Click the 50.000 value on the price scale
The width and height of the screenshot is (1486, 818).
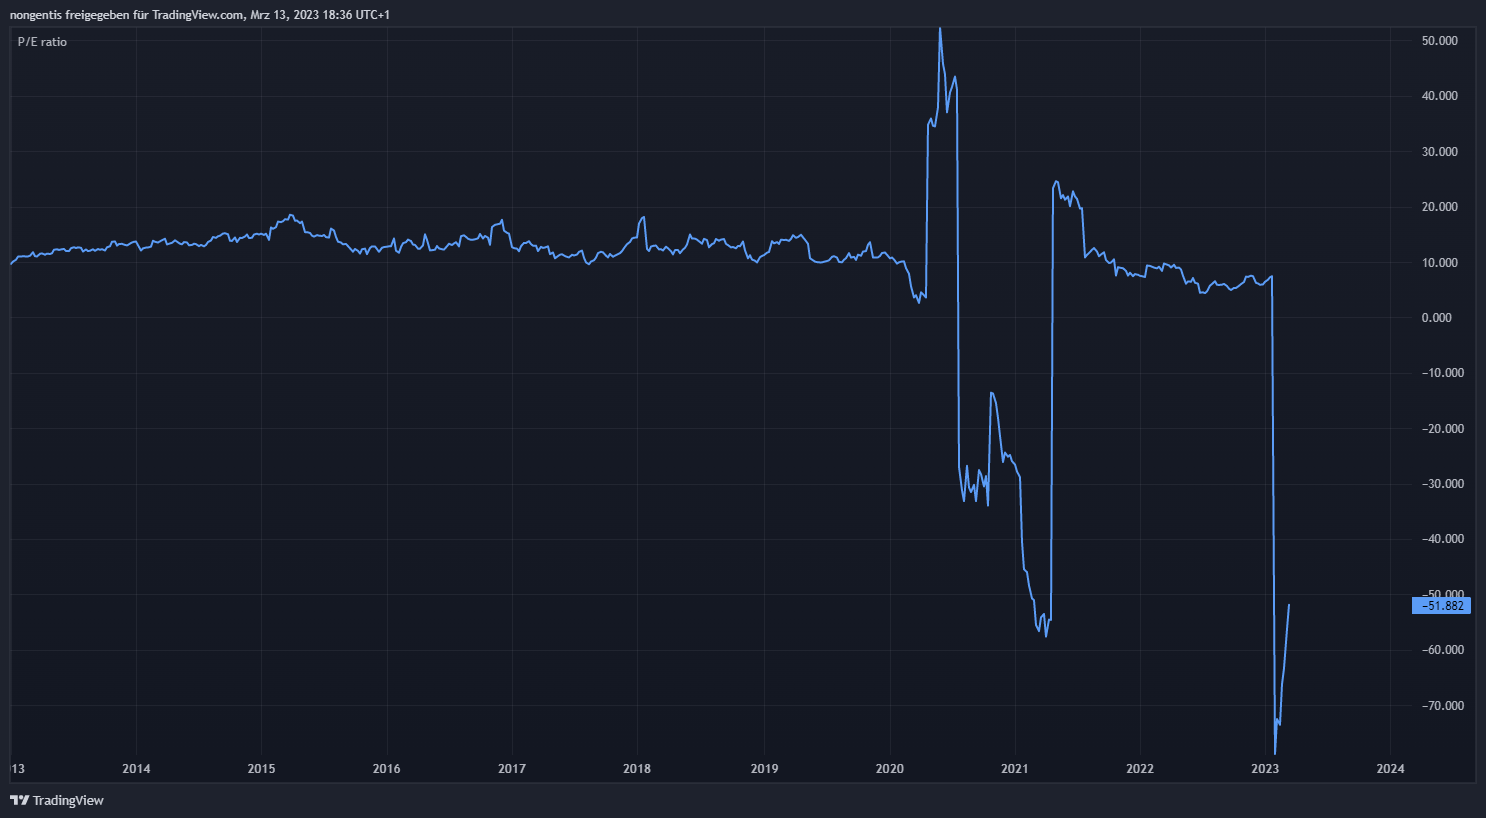tap(1439, 41)
